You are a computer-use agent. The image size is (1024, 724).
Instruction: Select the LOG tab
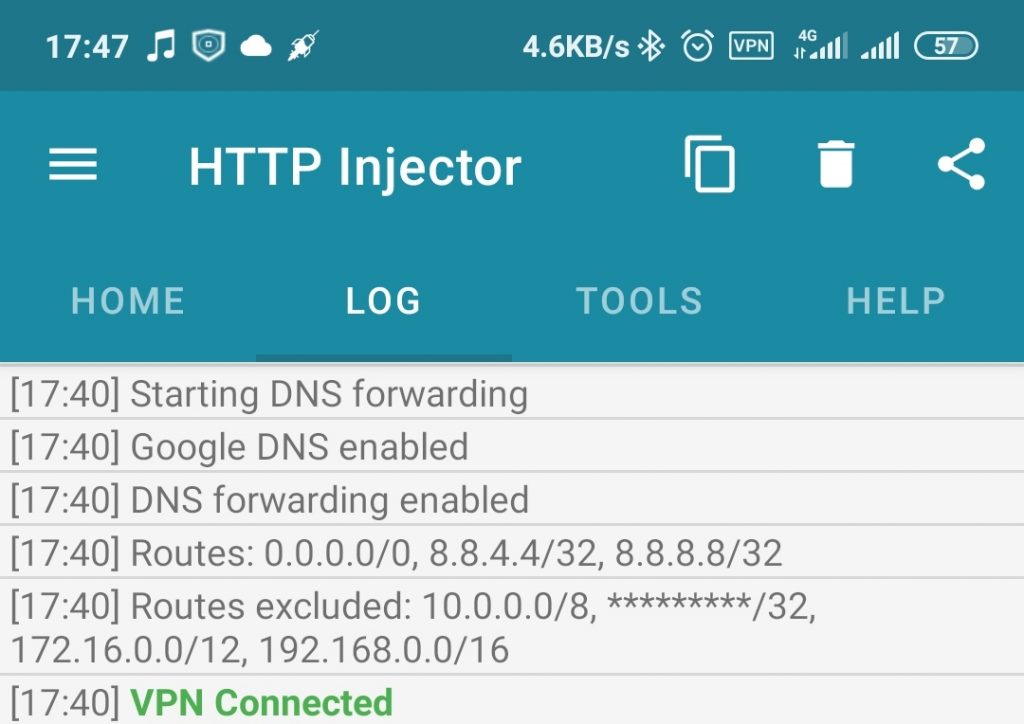click(384, 301)
